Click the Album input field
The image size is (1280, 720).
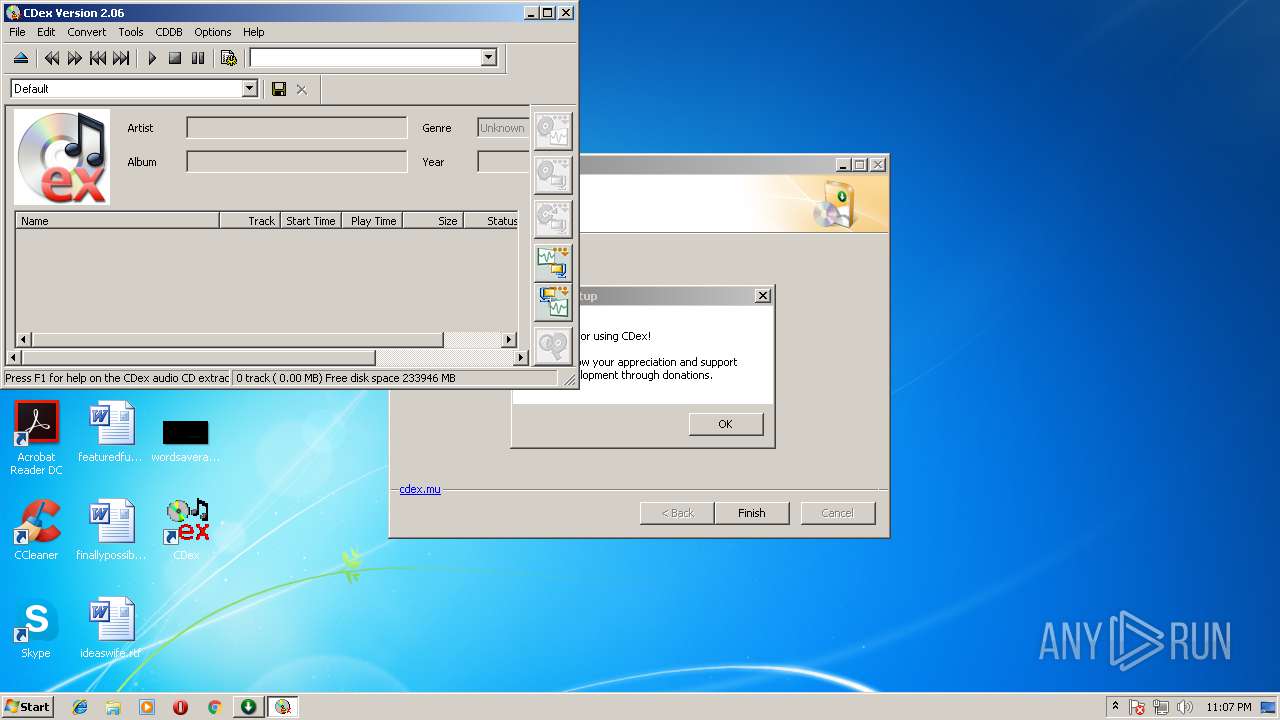[x=297, y=162]
